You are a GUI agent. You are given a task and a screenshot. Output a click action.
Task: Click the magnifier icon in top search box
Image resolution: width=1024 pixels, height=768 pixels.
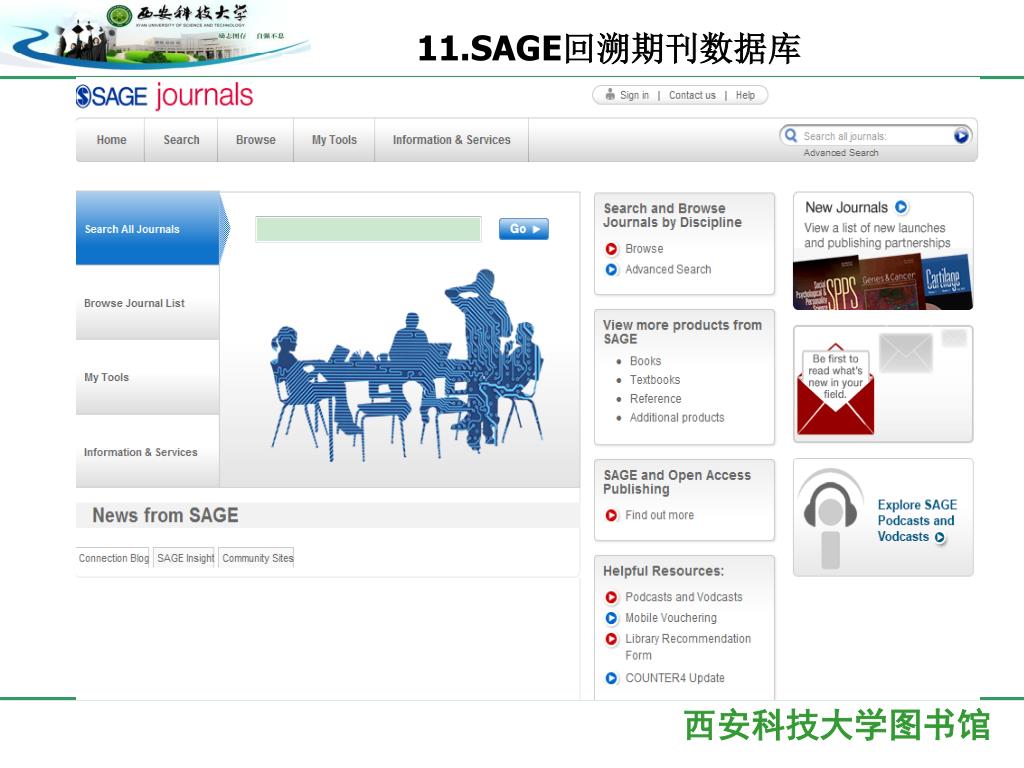point(791,135)
